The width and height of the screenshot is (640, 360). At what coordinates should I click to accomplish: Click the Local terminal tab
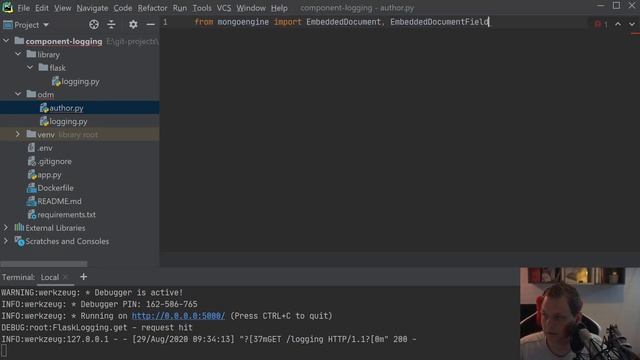click(x=50, y=277)
